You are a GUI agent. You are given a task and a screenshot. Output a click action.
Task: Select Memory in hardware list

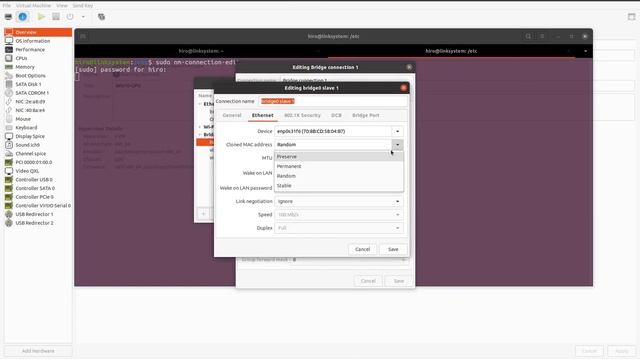tap(38, 67)
